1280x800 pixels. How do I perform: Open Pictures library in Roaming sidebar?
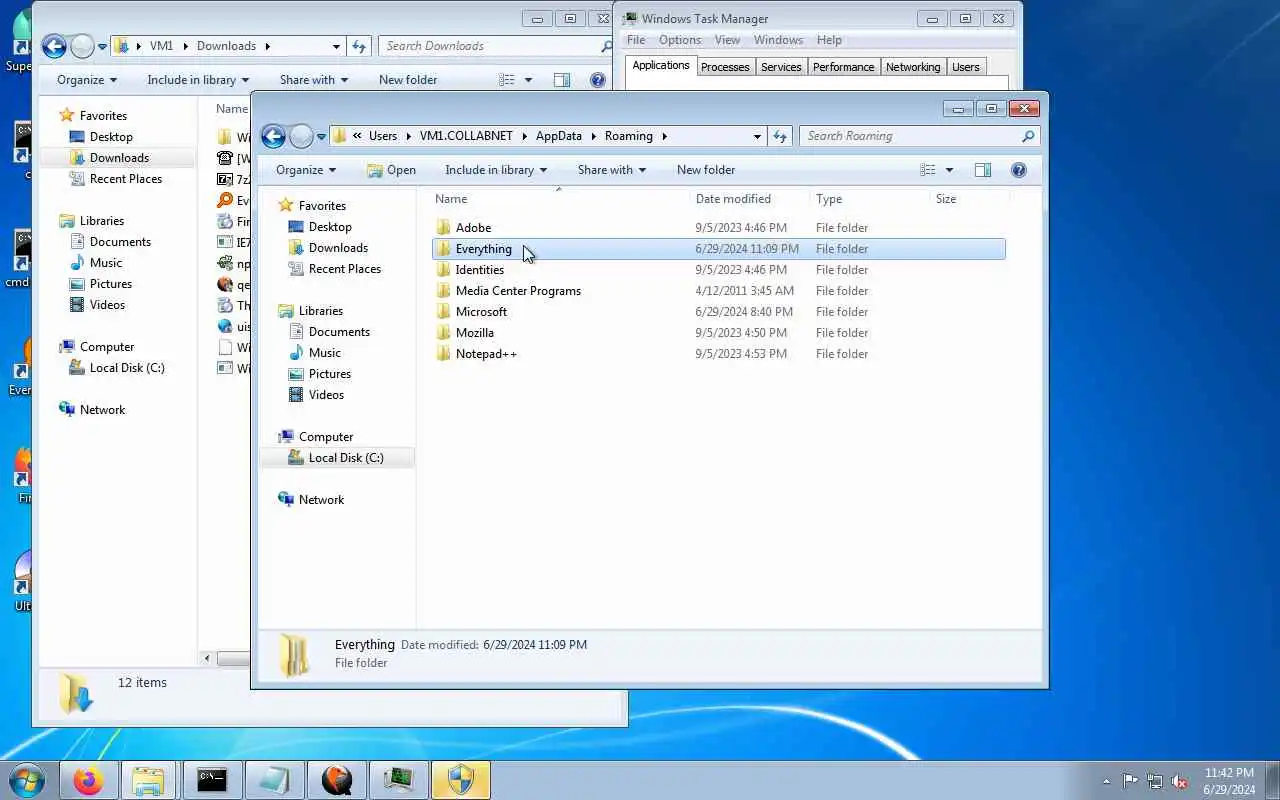pos(329,374)
